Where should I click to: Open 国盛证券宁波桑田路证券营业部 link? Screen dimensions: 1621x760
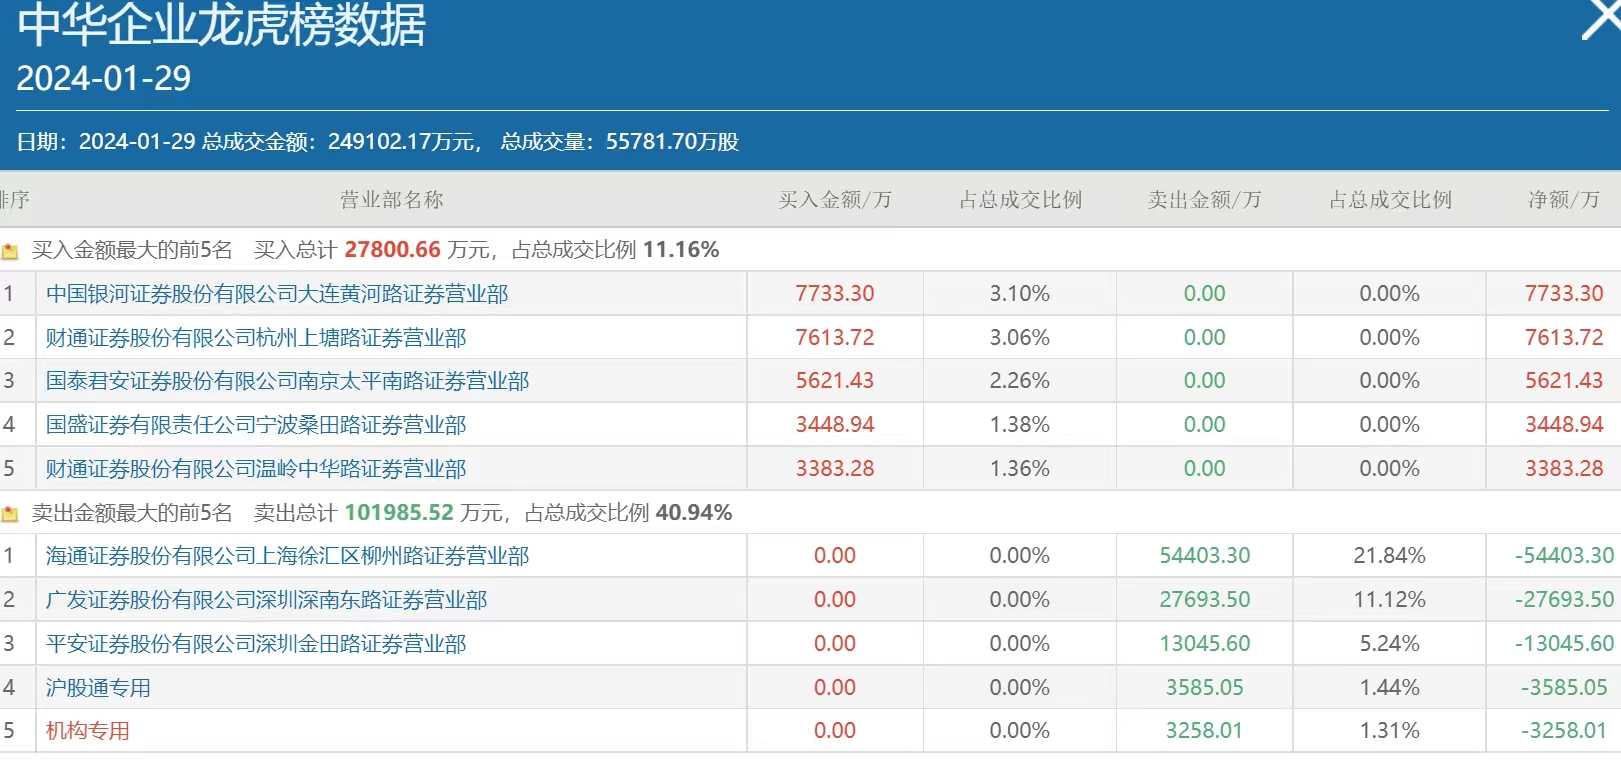coord(256,425)
